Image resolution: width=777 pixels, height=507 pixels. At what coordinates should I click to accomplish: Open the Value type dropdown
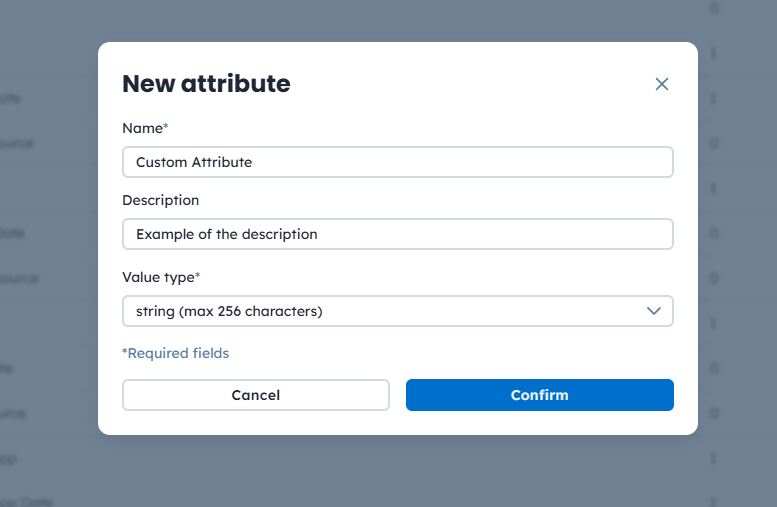pyautogui.click(x=397, y=311)
